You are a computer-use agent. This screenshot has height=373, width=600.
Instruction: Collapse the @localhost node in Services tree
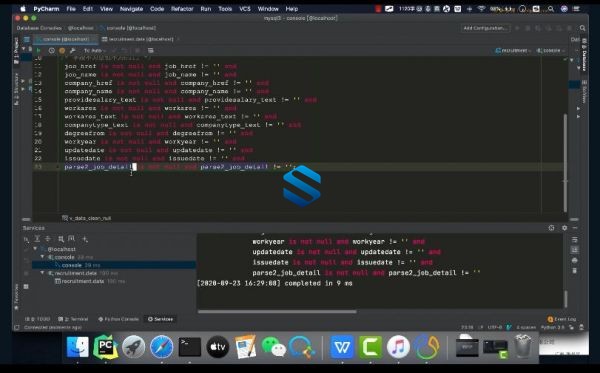click(35, 249)
